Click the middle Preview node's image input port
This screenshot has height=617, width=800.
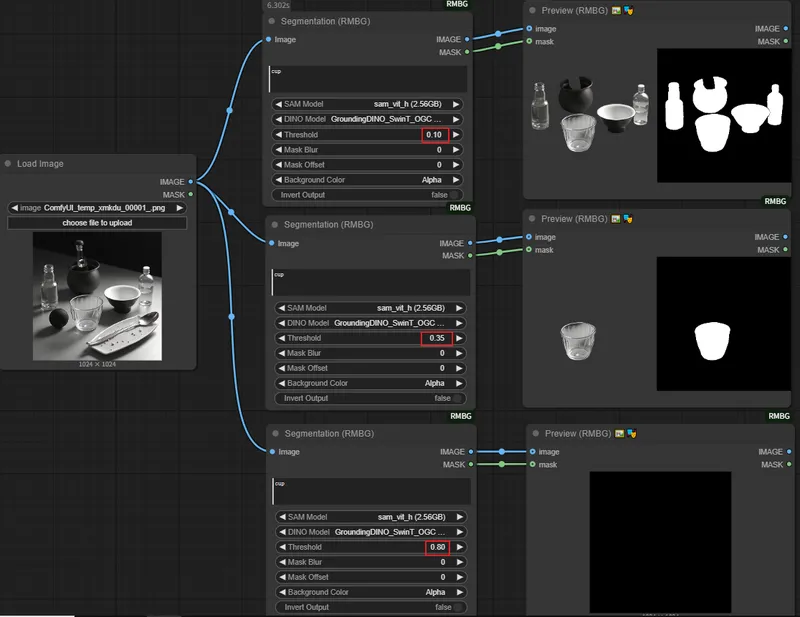coord(529,237)
